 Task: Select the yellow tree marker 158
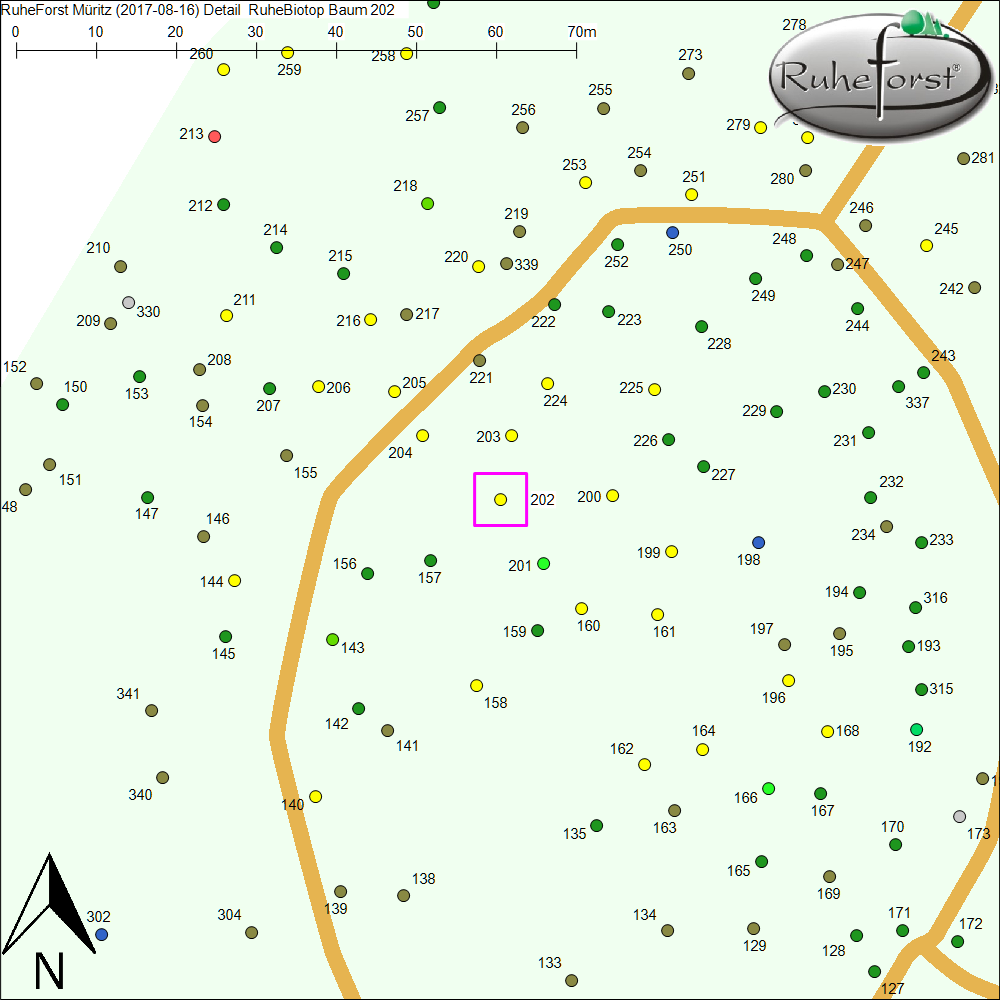point(476,685)
